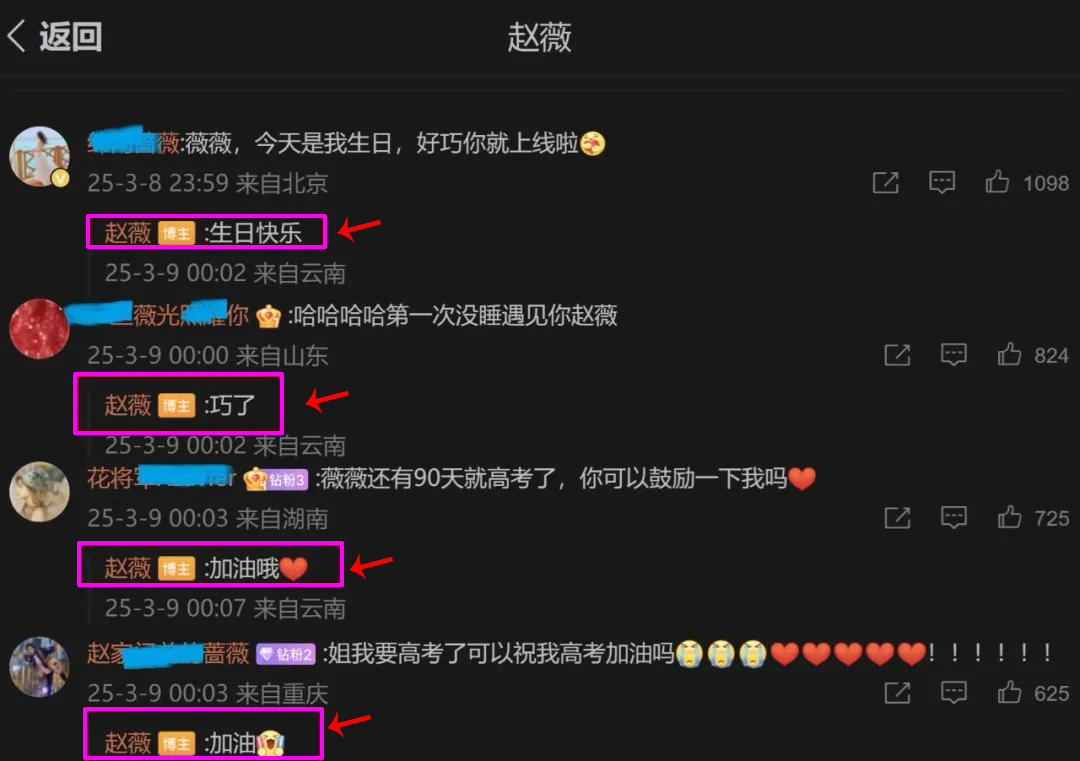Open reply icon on the 湖南 comment
1080x761 pixels.
click(953, 517)
